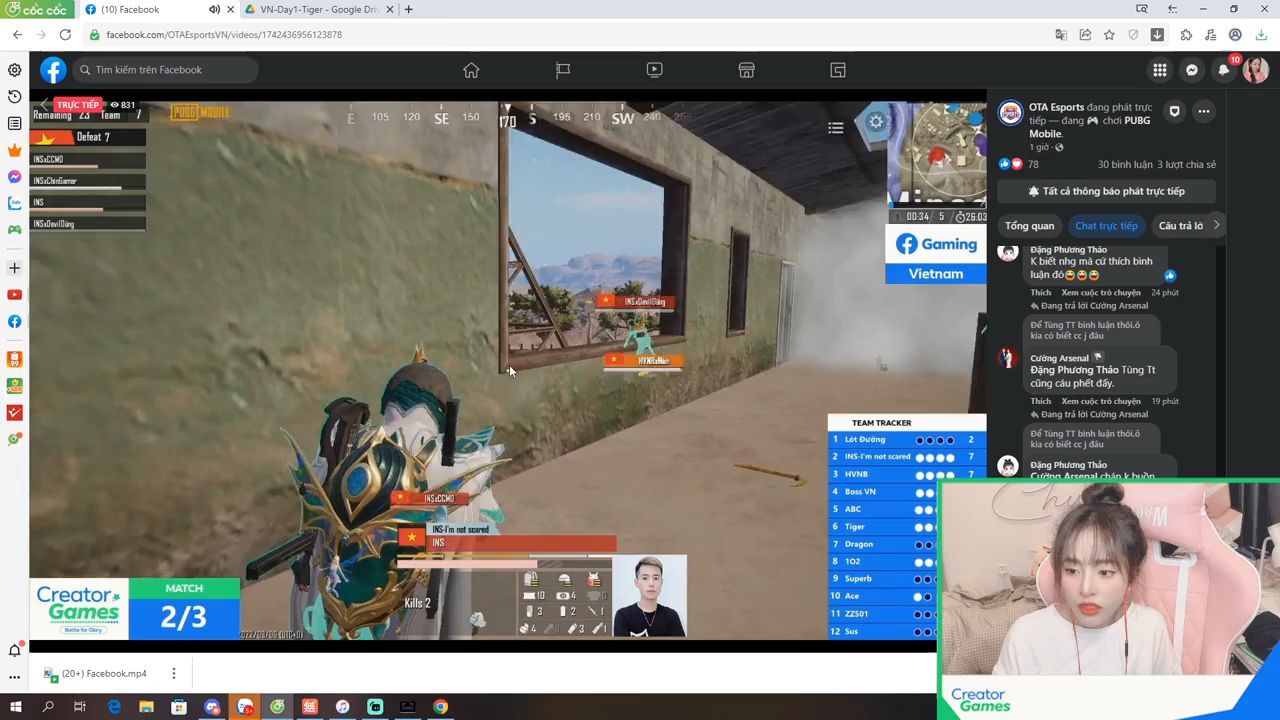
Task: Open Facebook home feed icon
Action: (x=471, y=70)
